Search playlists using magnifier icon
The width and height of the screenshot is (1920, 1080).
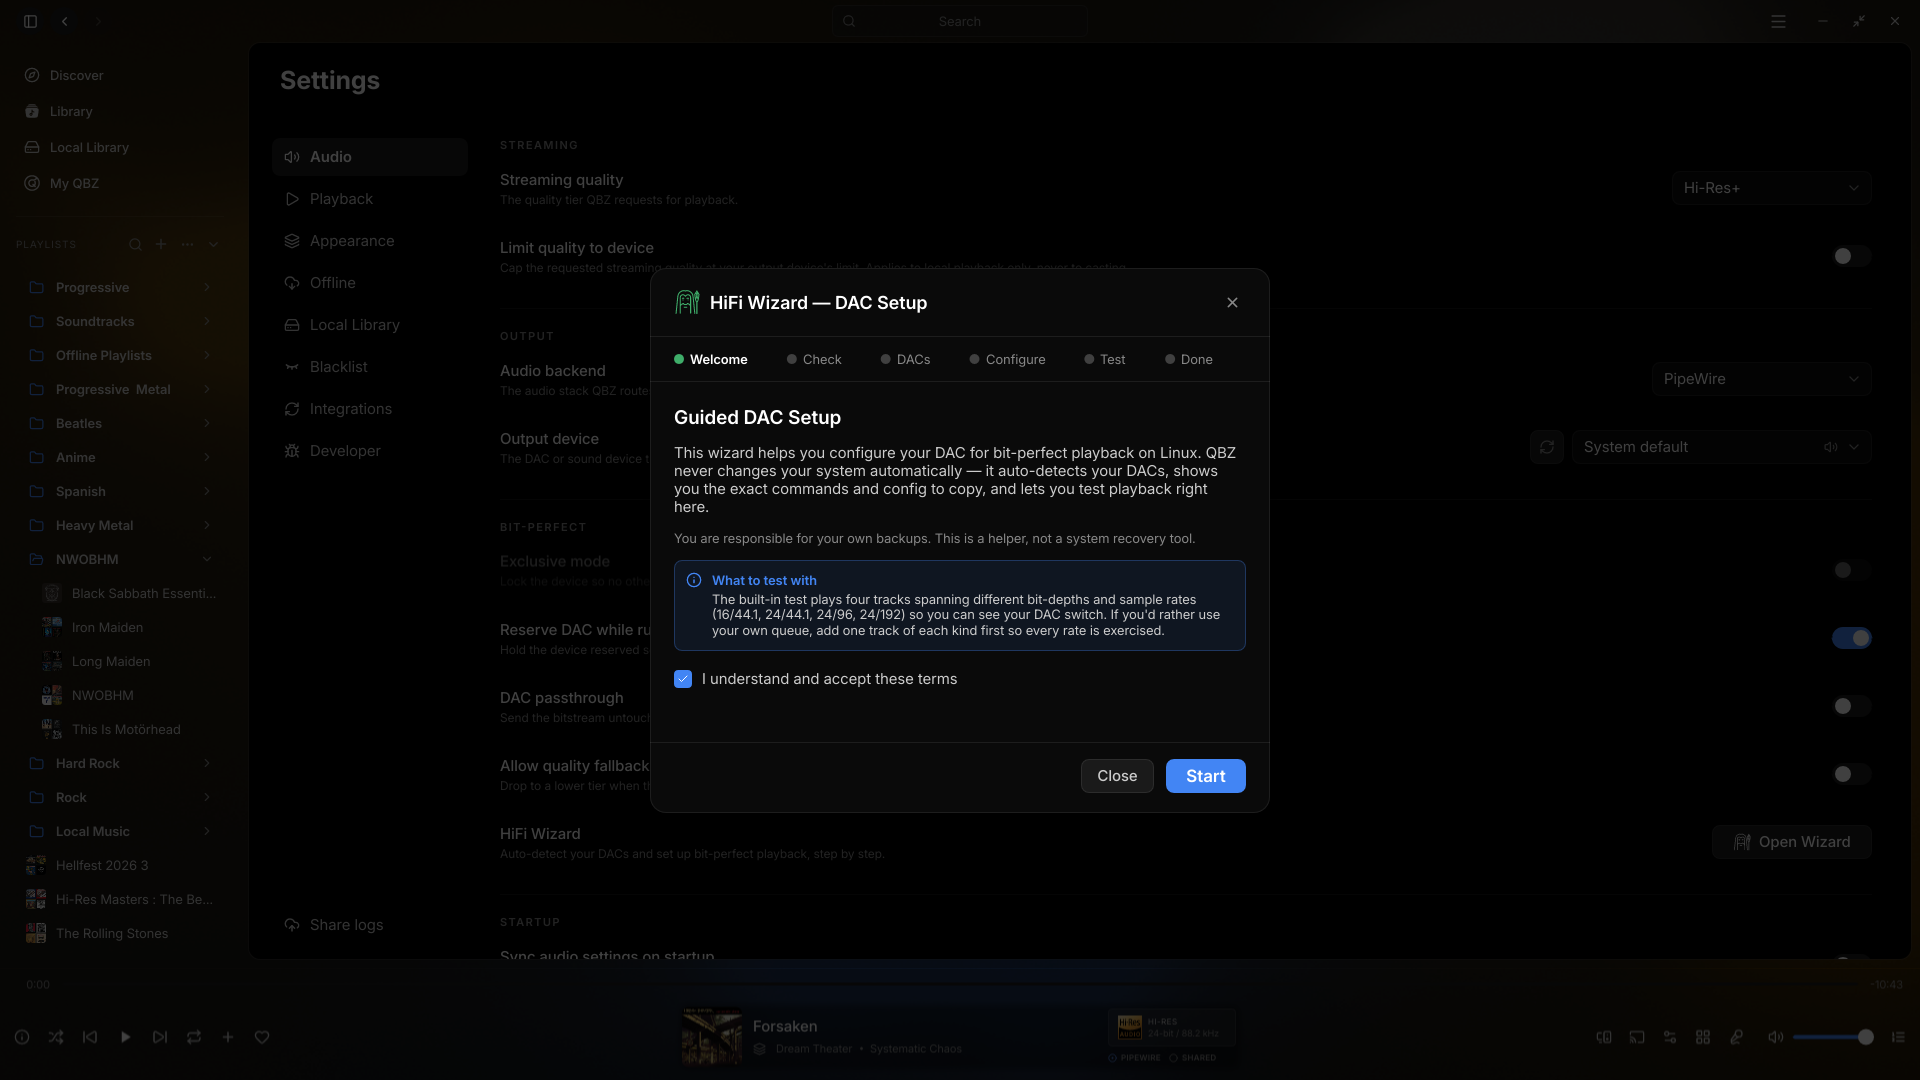click(135, 244)
